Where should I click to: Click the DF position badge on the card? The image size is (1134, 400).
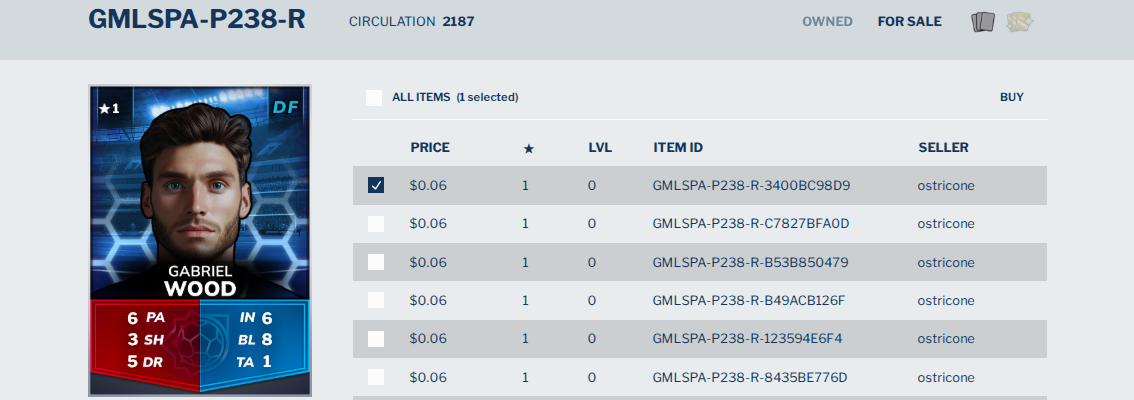tap(286, 108)
